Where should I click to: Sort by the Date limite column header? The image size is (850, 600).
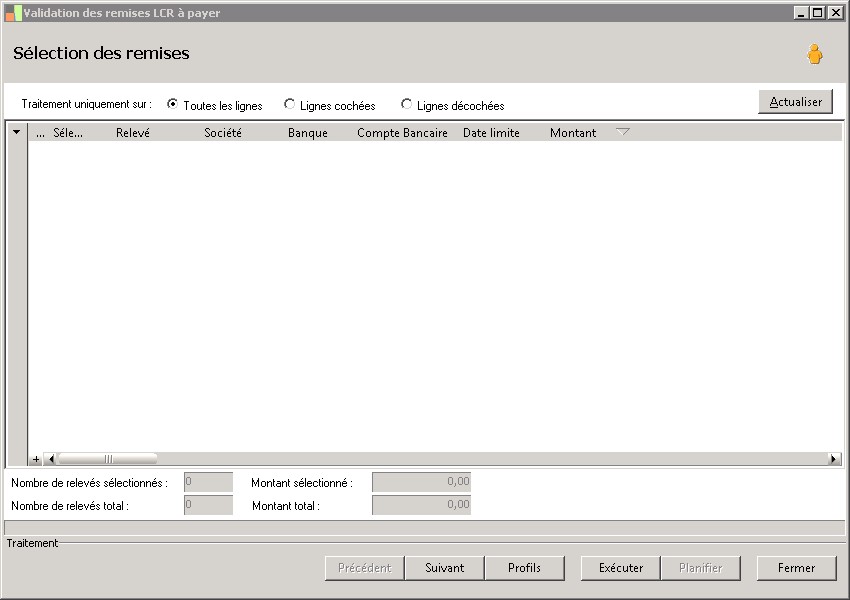pos(491,133)
